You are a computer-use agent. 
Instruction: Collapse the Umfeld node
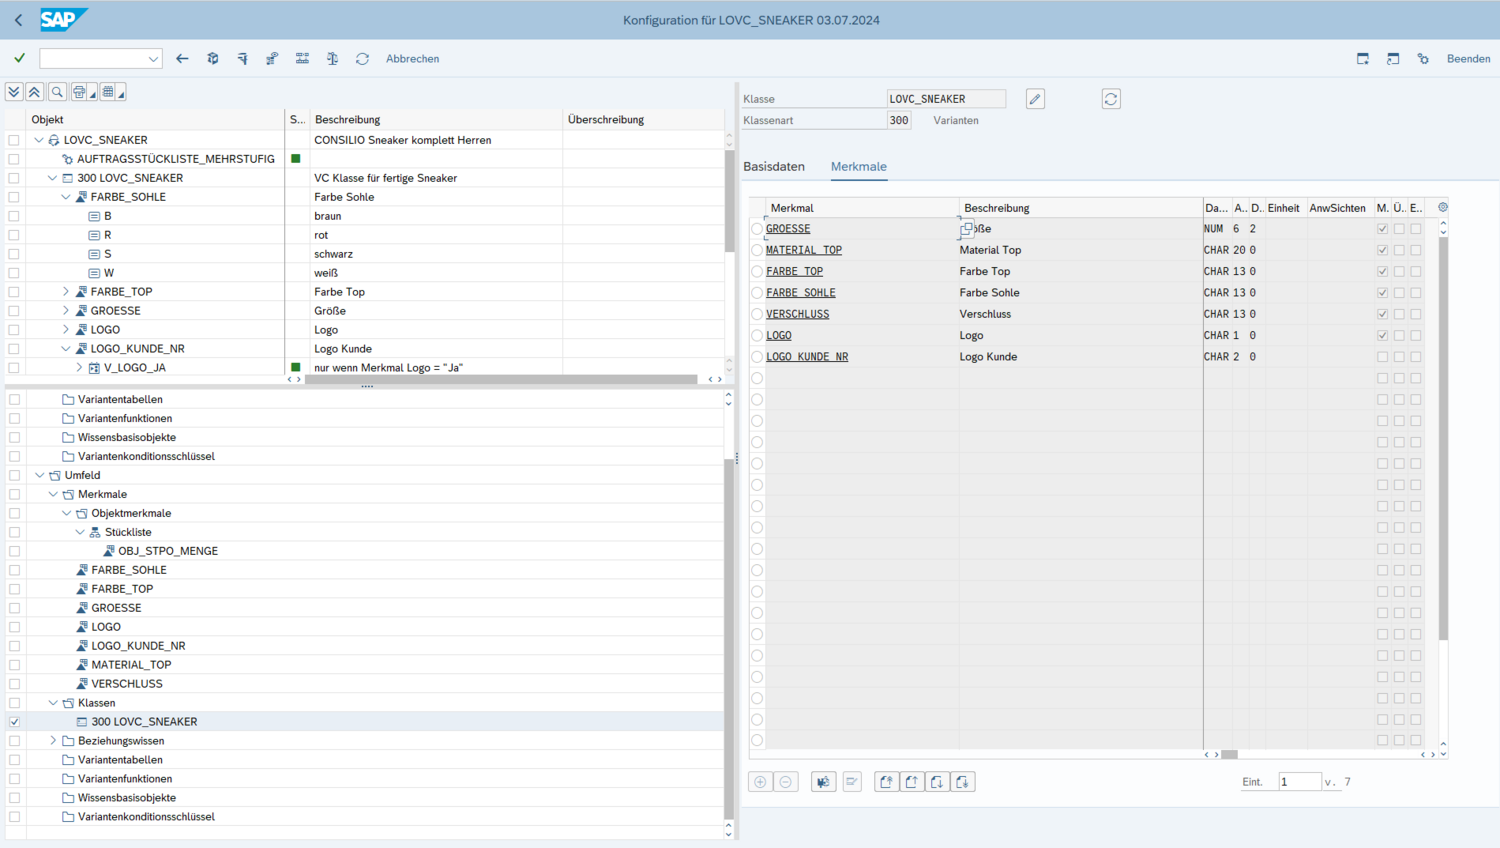pyautogui.click(x=40, y=475)
